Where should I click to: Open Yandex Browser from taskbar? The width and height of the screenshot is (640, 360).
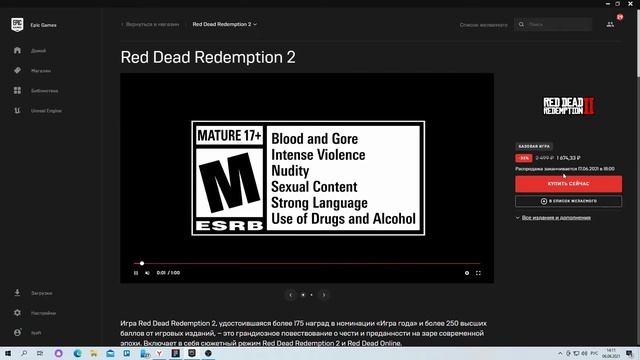pos(159,353)
